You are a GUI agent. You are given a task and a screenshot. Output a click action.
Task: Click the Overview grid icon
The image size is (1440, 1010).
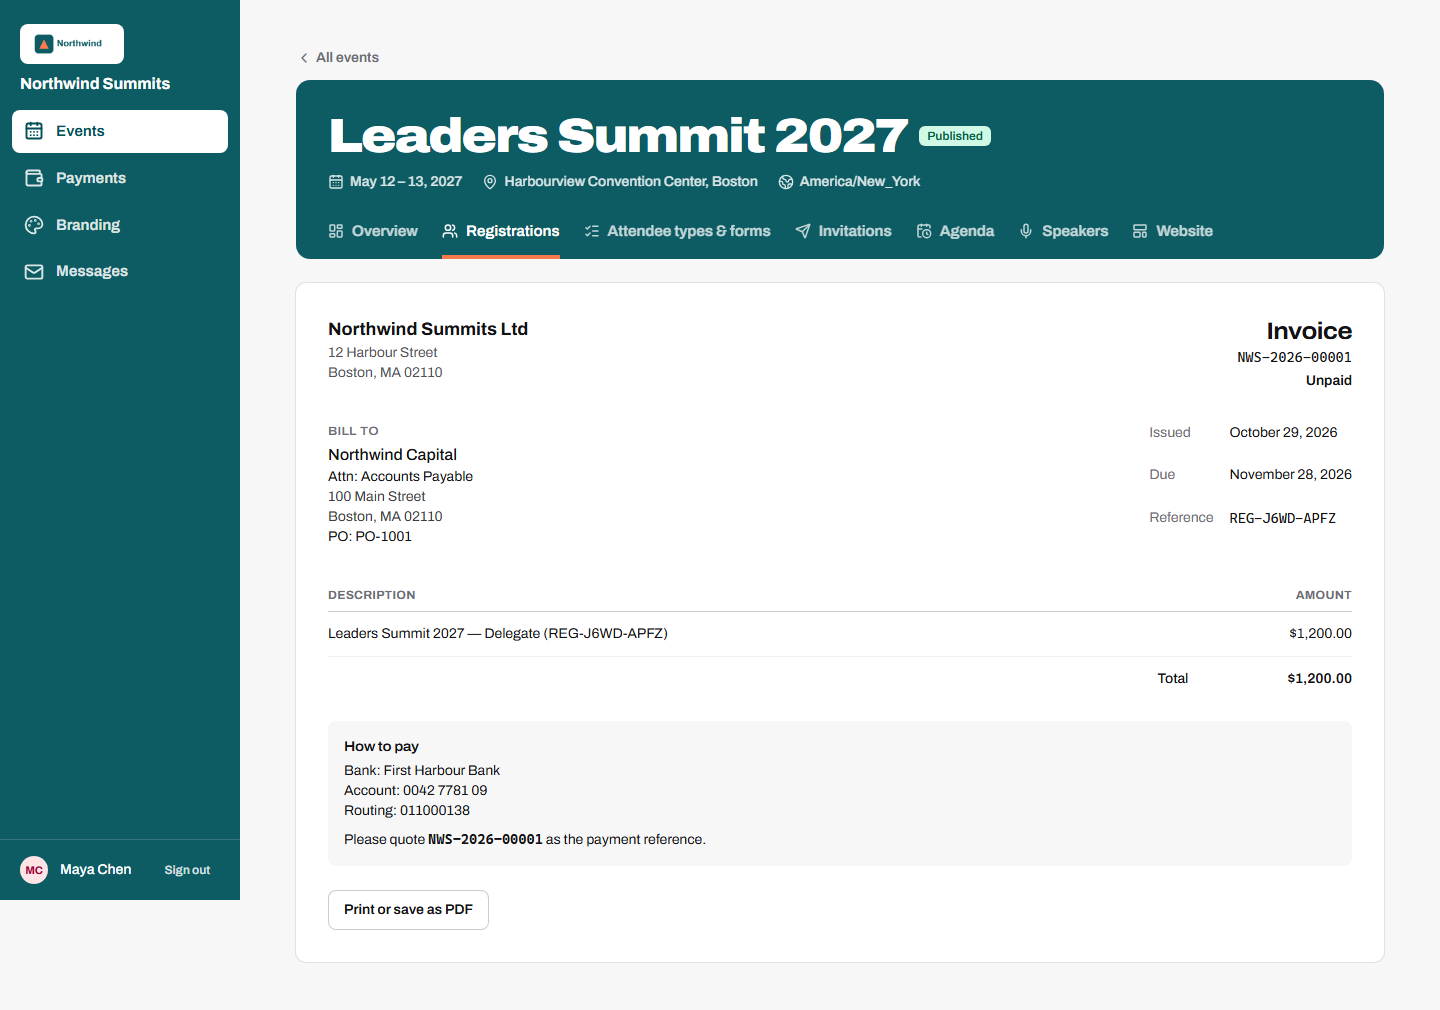[336, 231]
